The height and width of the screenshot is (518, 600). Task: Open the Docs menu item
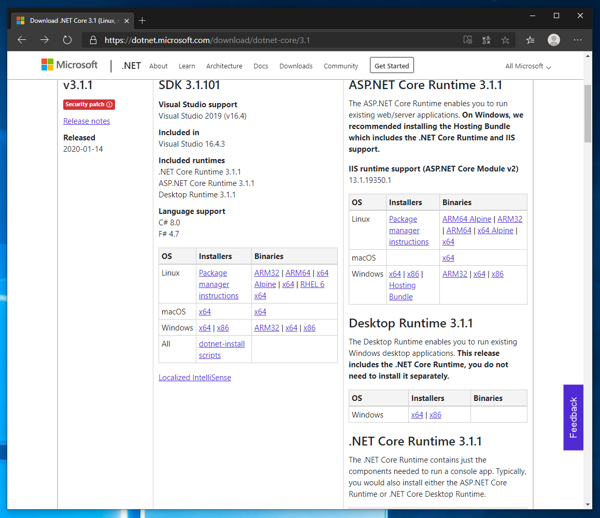[261, 66]
